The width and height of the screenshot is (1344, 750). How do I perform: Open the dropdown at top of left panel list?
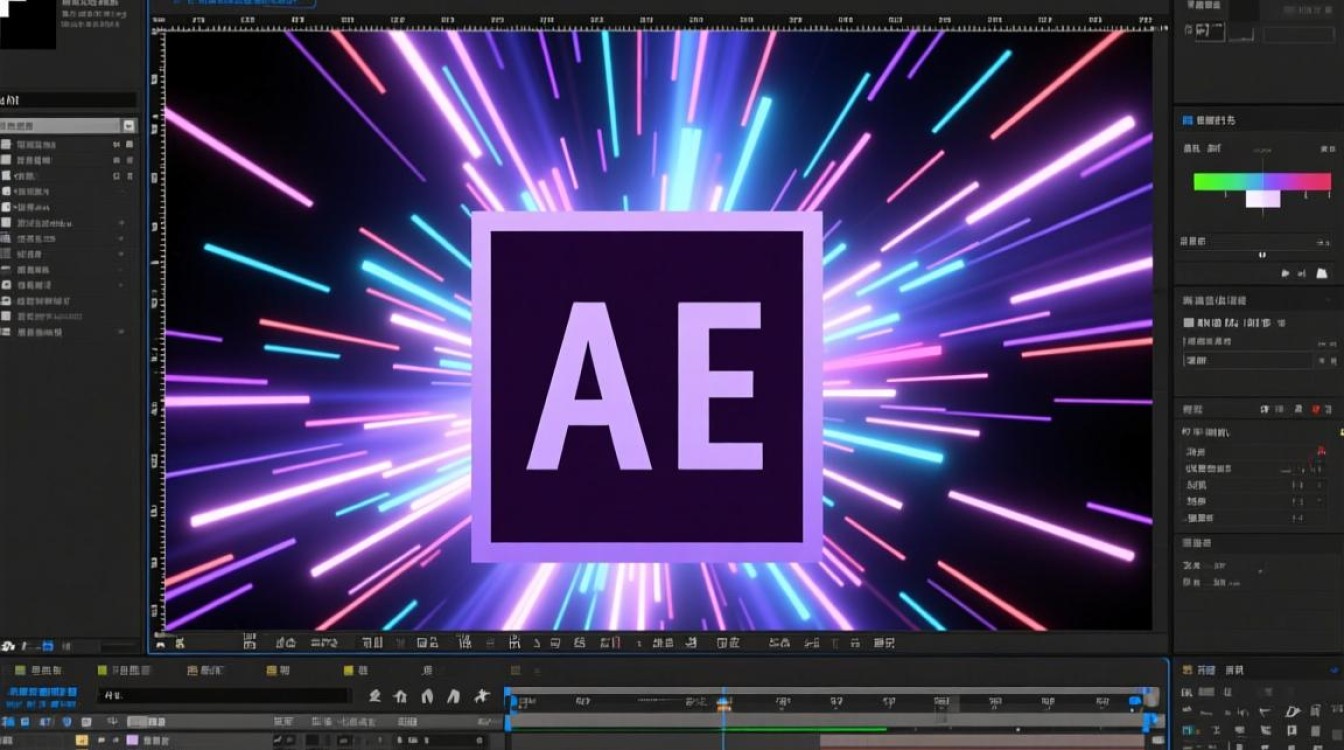pyautogui.click(x=128, y=126)
